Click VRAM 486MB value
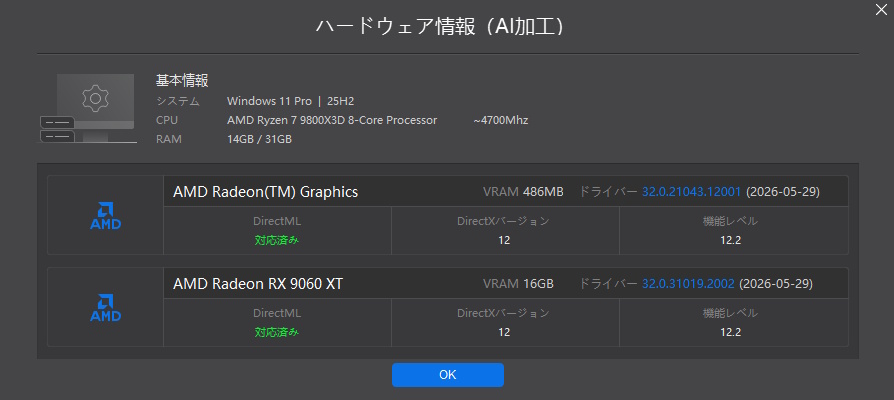 pyautogui.click(x=543, y=192)
